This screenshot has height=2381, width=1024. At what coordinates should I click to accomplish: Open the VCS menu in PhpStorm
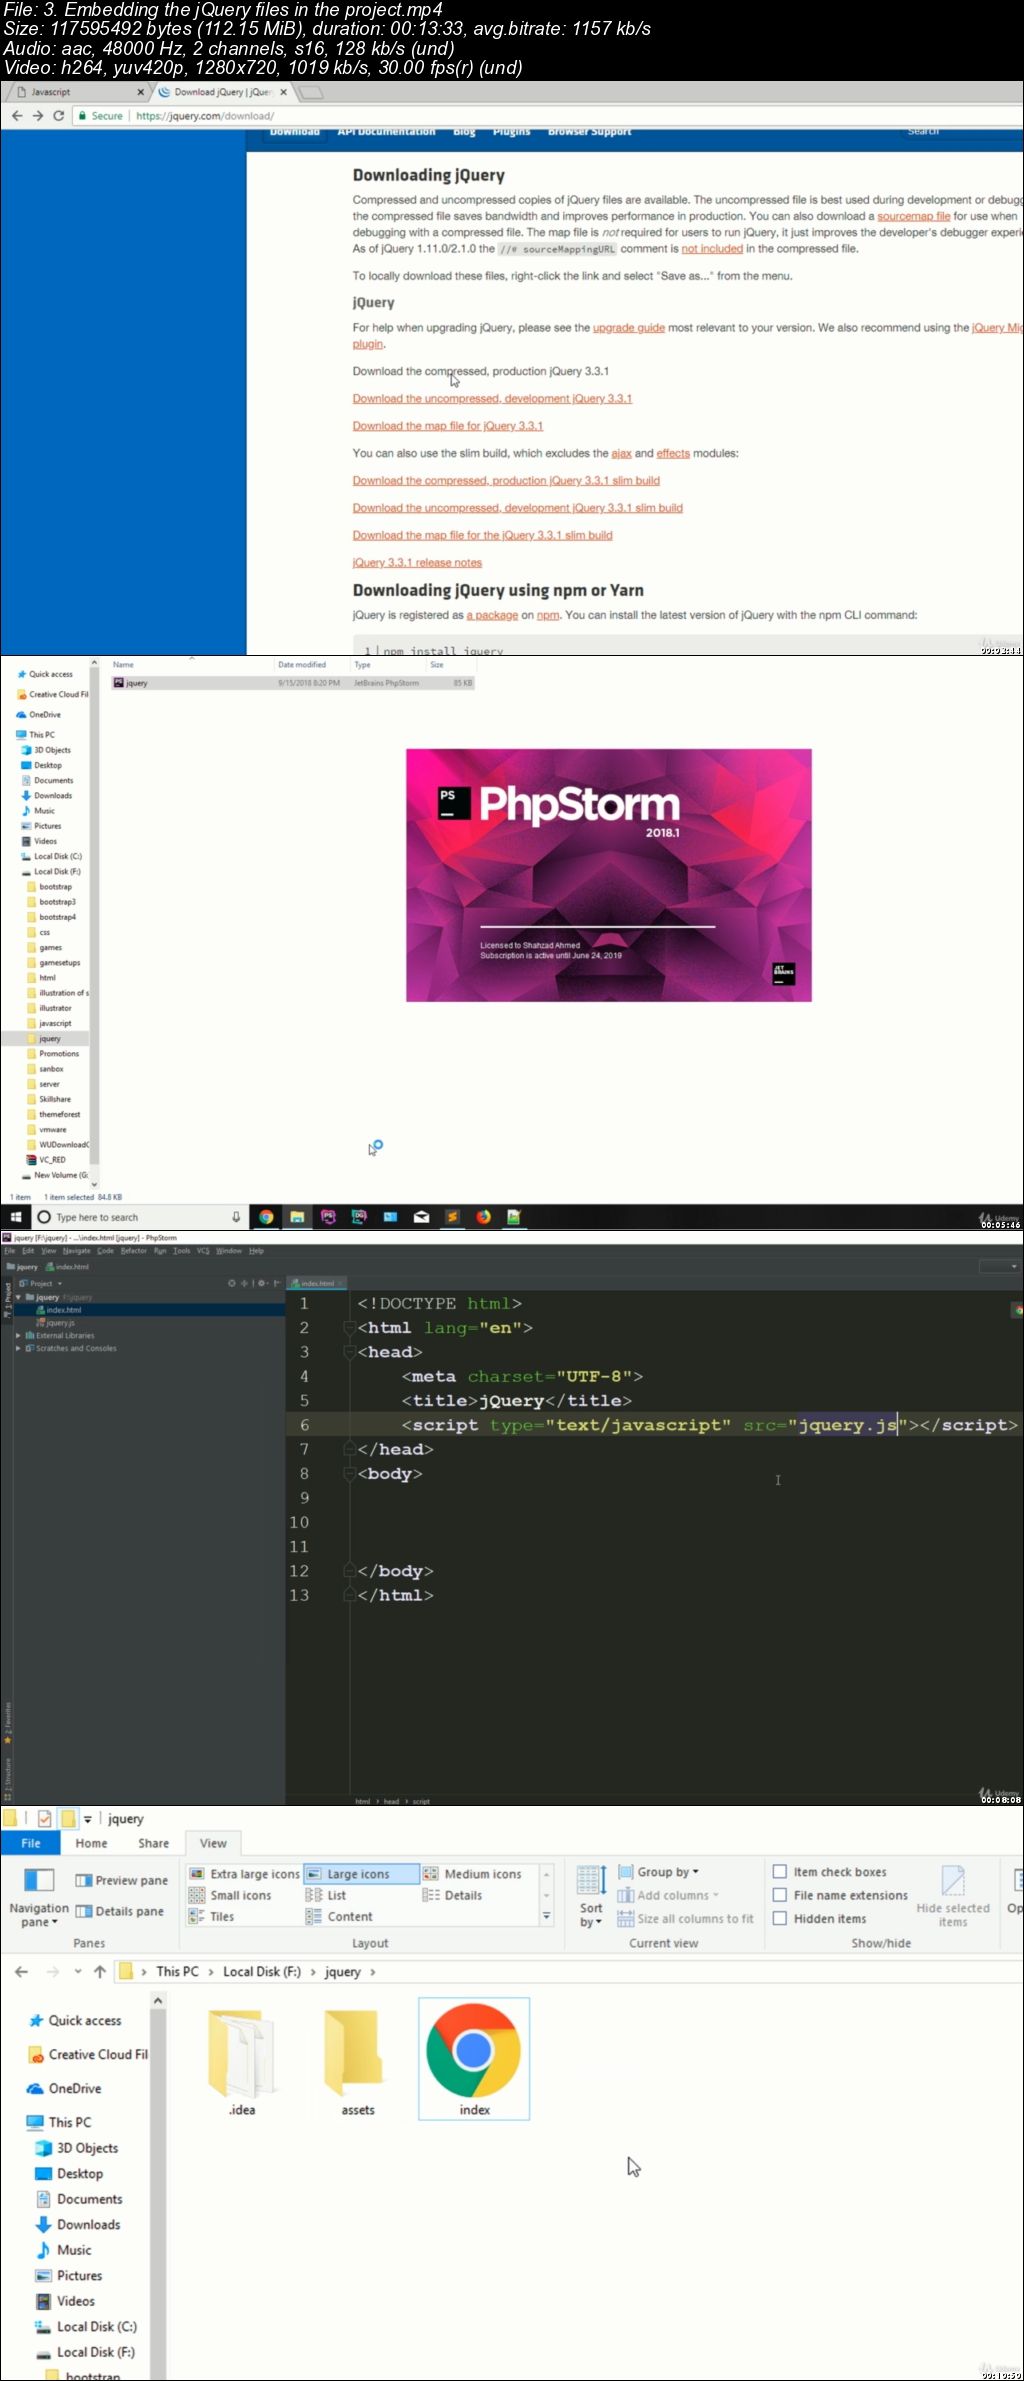click(203, 1251)
